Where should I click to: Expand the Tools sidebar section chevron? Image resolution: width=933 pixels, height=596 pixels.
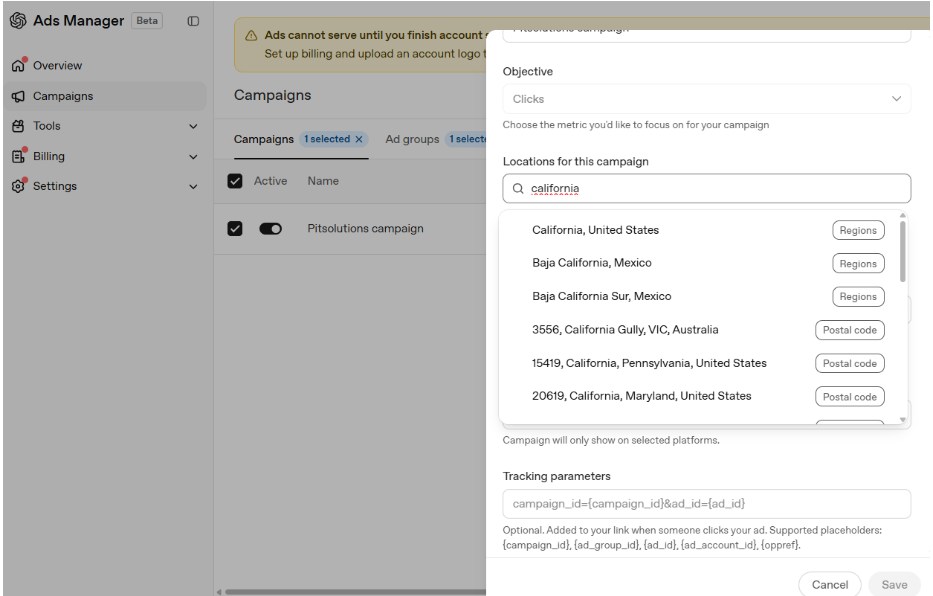click(x=193, y=126)
